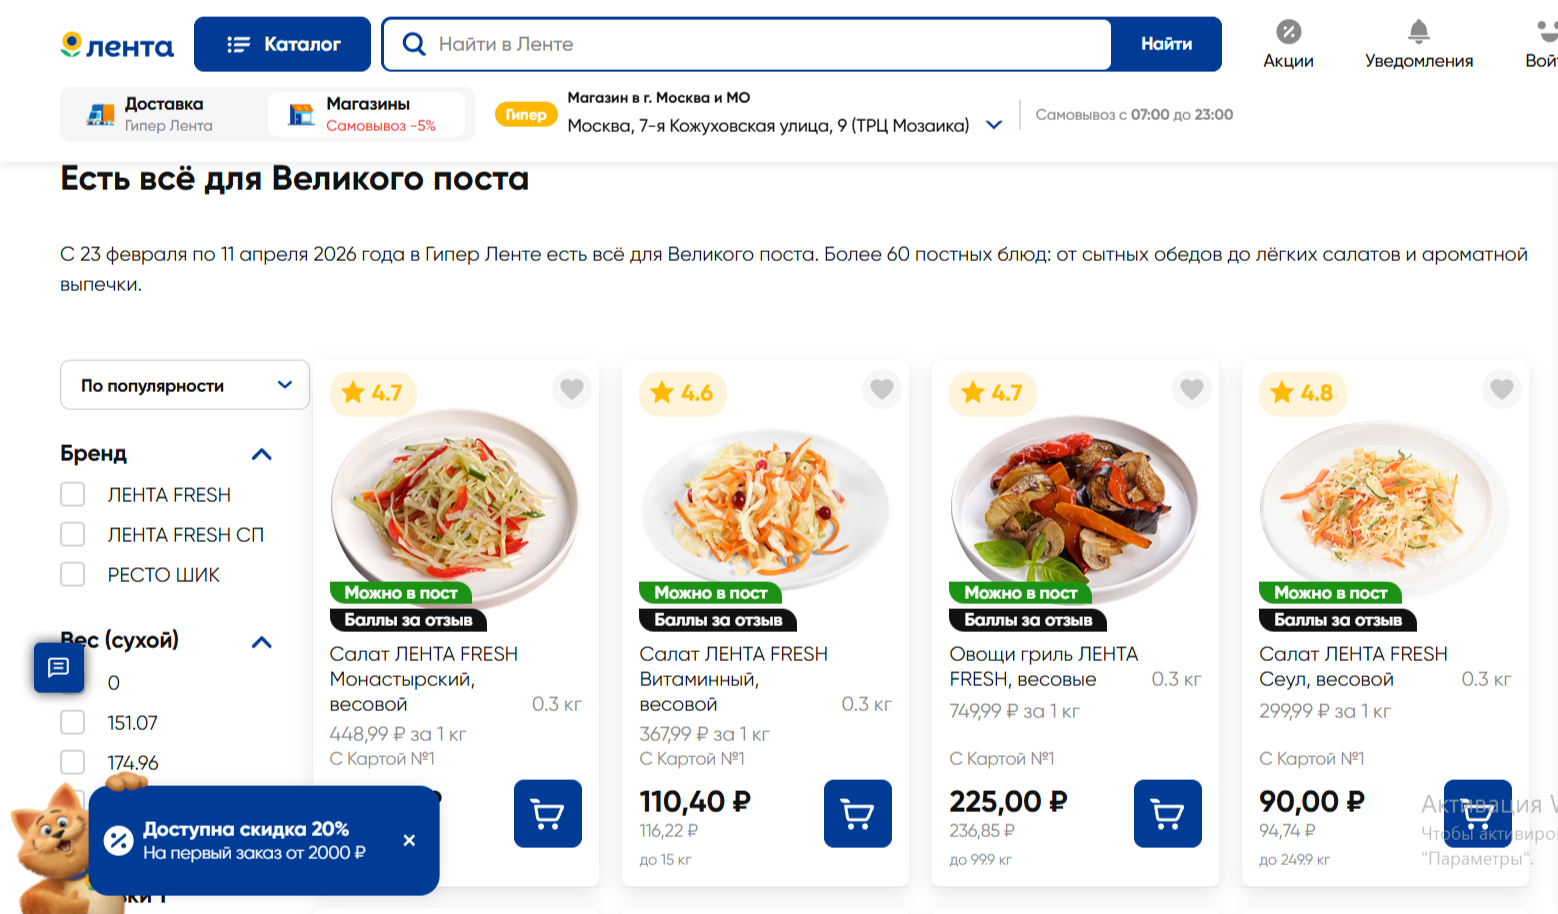Click the Lenta logo
The image size is (1558, 914).
pos(117,45)
